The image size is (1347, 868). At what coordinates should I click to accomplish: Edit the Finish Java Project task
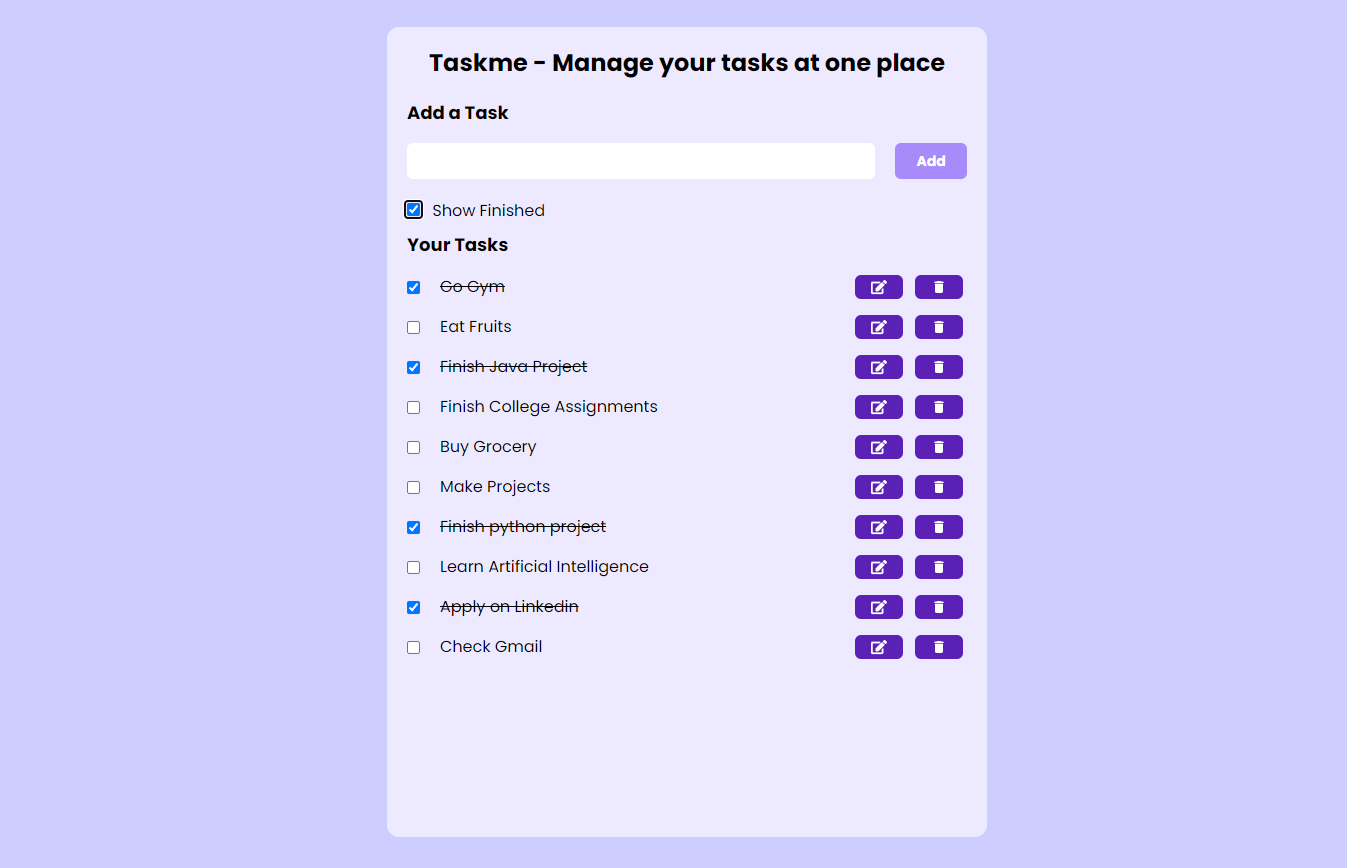point(879,367)
